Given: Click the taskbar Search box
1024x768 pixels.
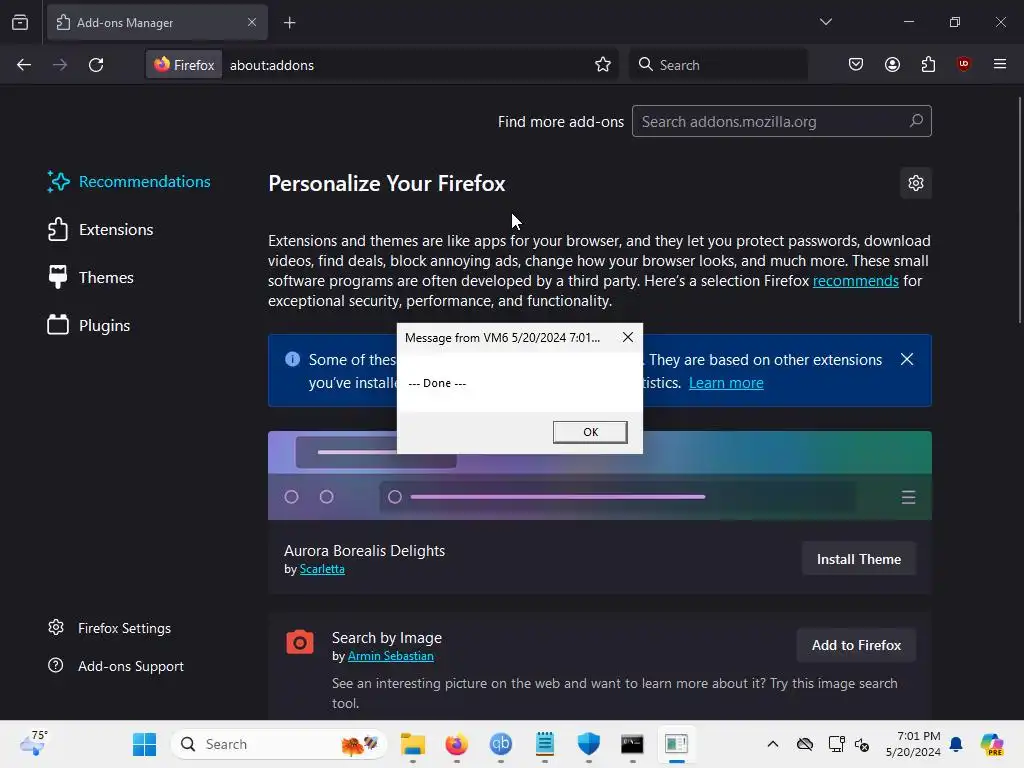Looking at the screenshot, I should coord(279,744).
